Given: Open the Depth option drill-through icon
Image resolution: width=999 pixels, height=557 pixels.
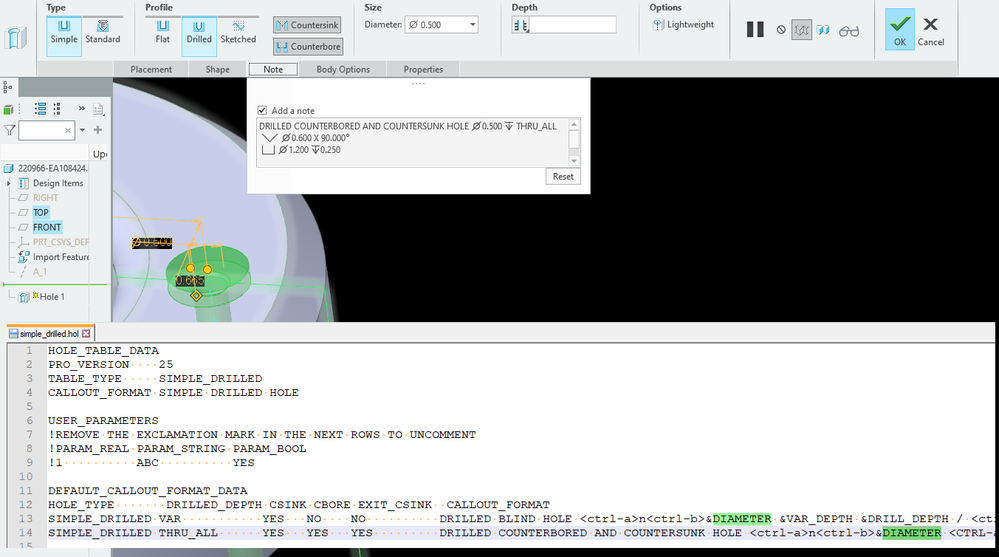Looking at the screenshot, I should coord(520,25).
